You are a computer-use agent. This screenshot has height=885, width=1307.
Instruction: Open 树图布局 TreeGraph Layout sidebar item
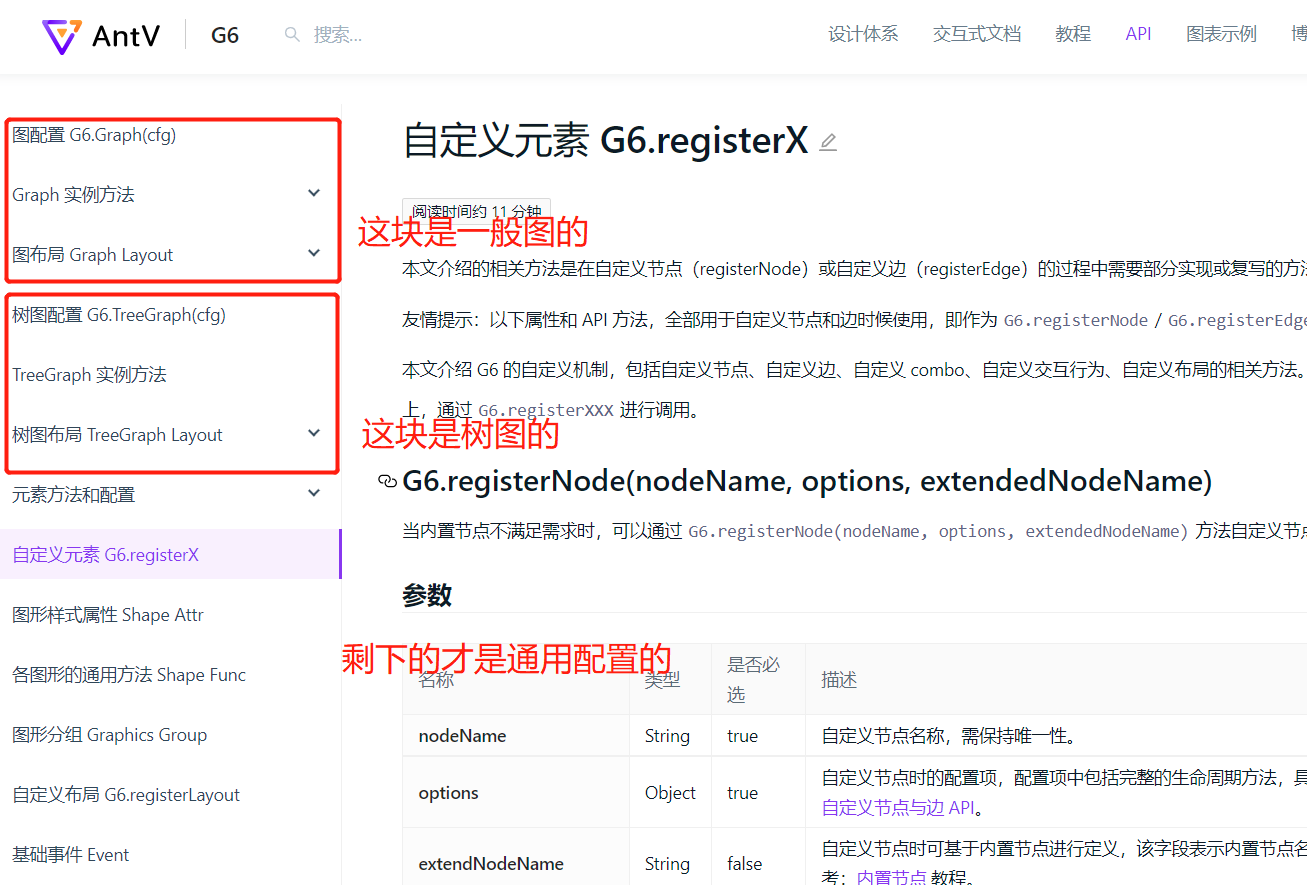pyautogui.click(x=117, y=435)
